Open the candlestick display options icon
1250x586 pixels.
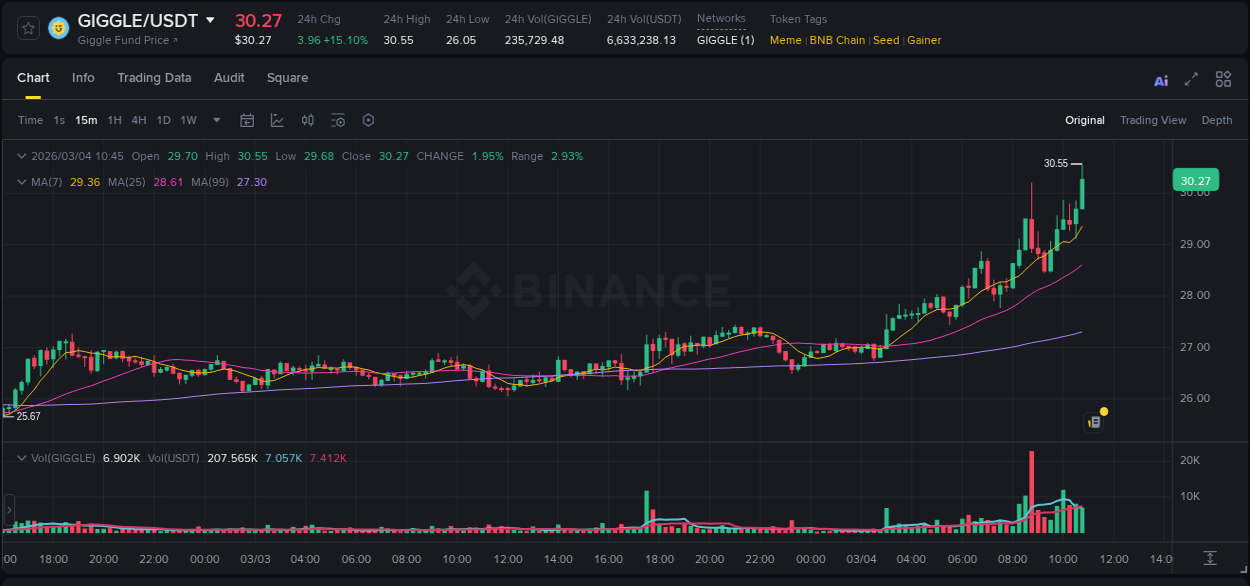coord(307,120)
